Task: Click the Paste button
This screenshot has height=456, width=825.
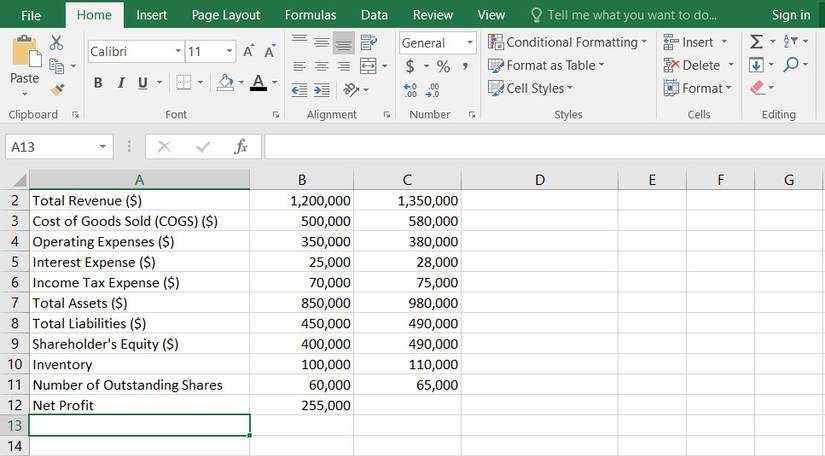Action: (x=24, y=62)
